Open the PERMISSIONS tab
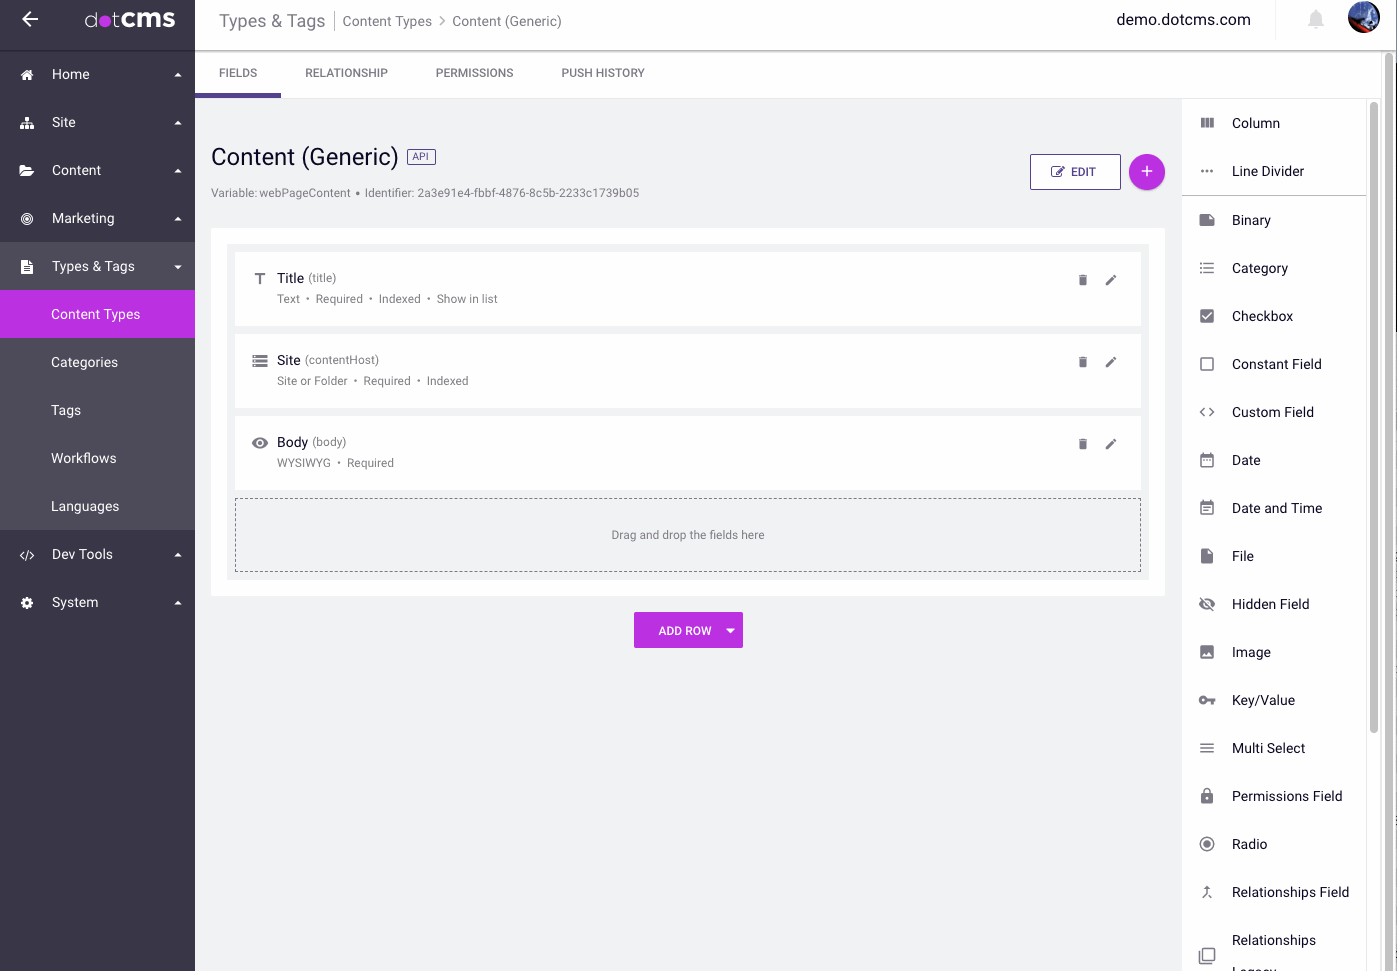The width and height of the screenshot is (1397, 971). (474, 73)
